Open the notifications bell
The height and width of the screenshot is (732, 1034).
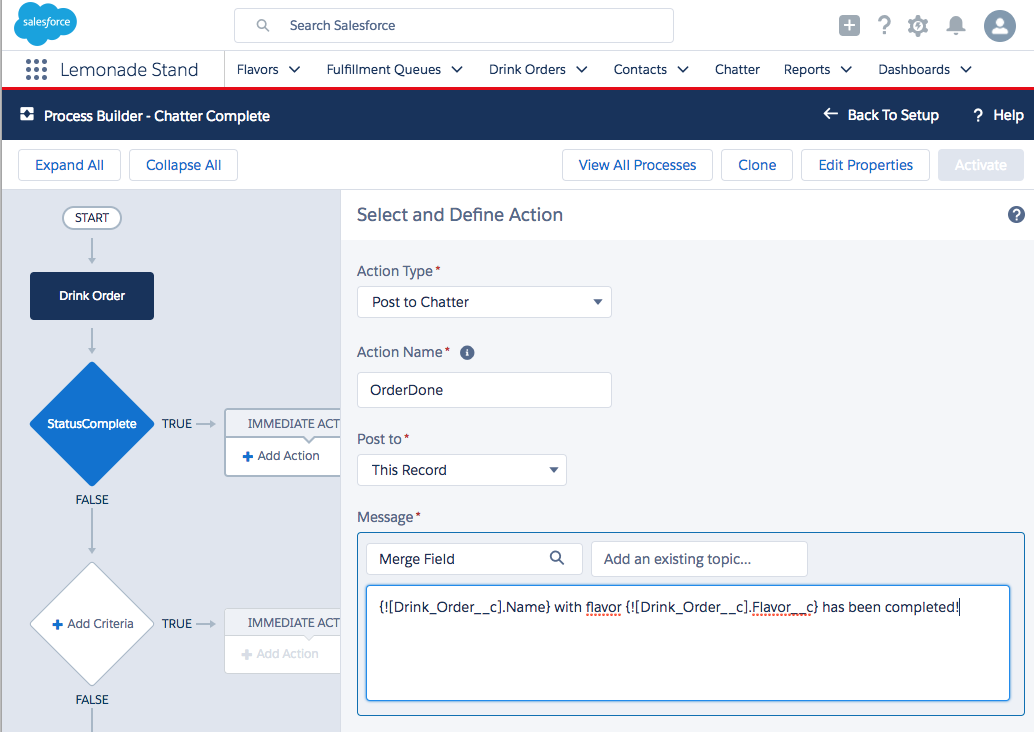[x=956, y=26]
